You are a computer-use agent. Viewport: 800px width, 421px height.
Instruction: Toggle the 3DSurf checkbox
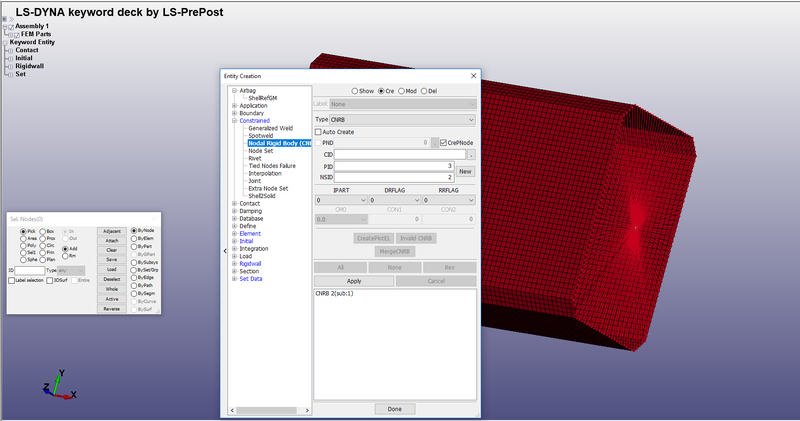point(49,280)
